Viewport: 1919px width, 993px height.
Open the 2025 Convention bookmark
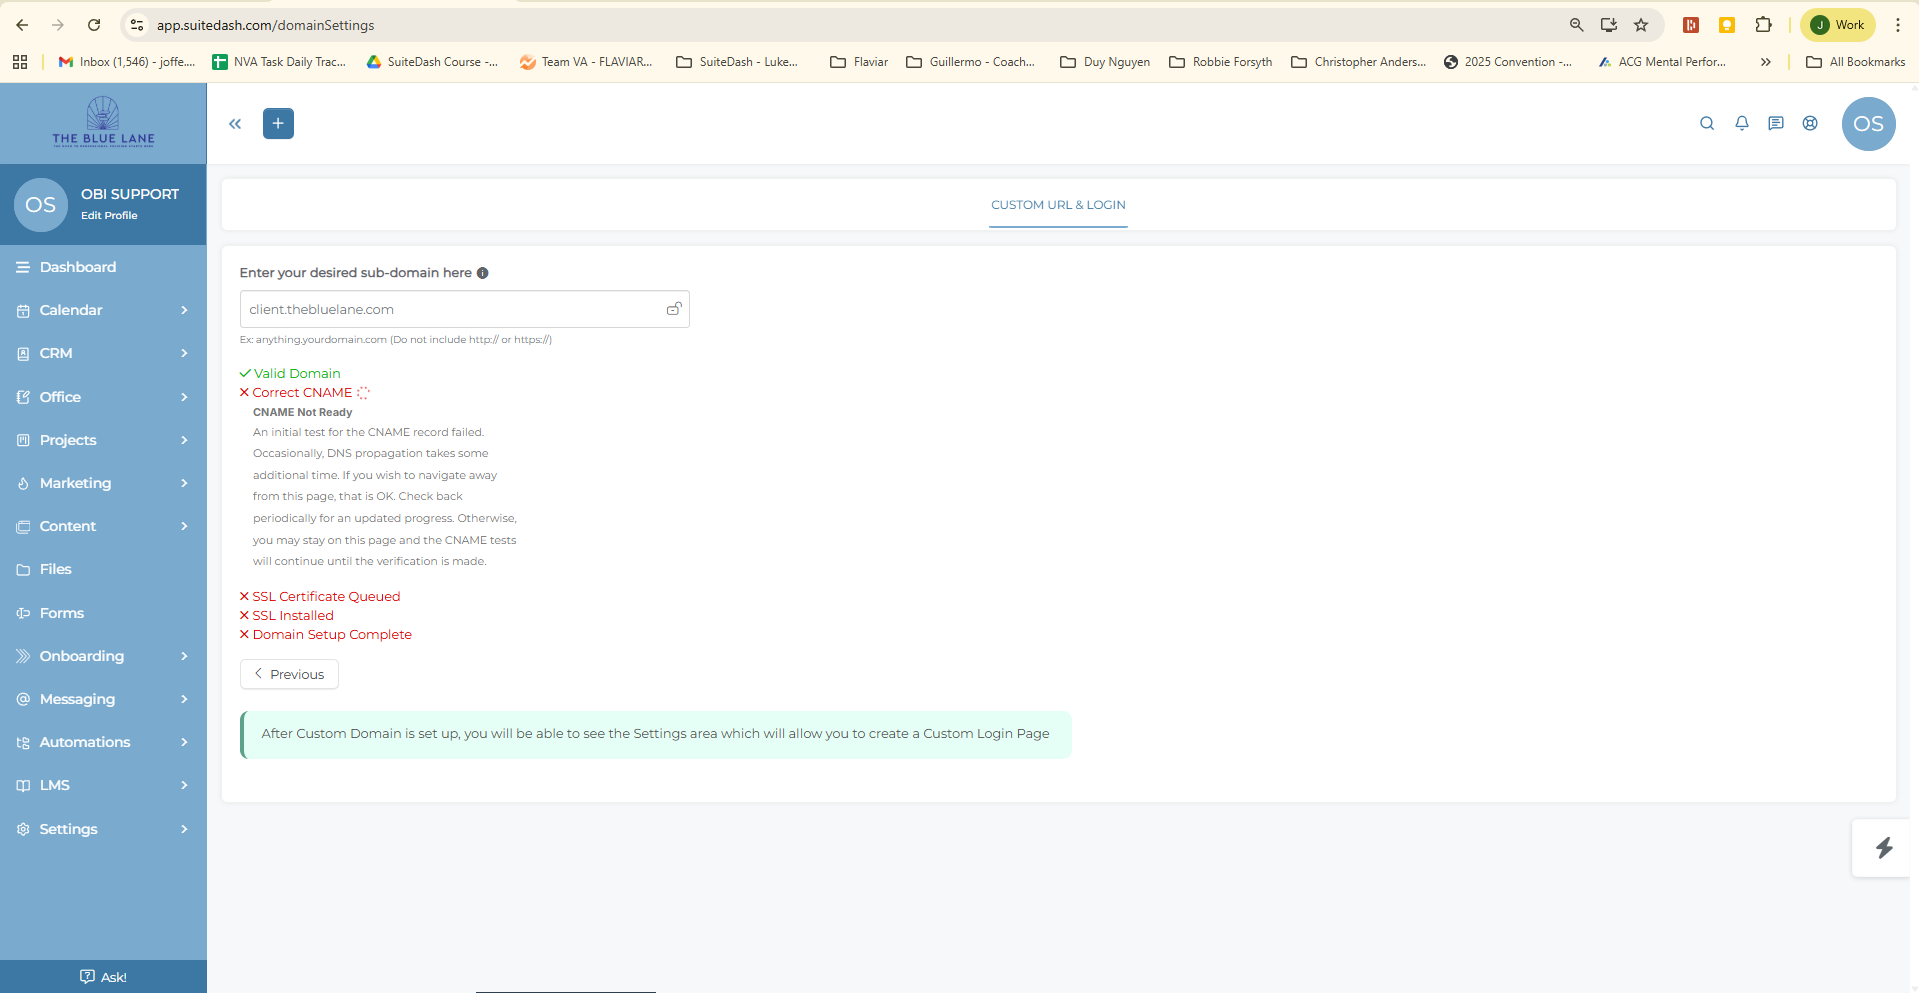pyautogui.click(x=1508, y=62)
